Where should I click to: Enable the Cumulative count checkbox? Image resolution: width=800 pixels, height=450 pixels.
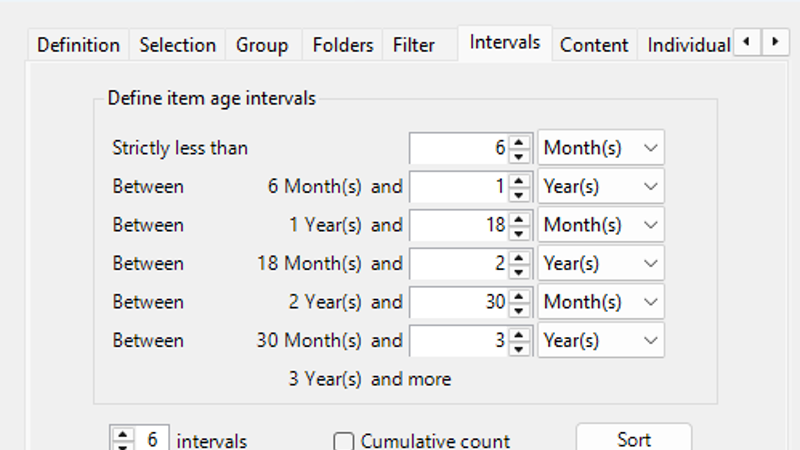[343, 441]
